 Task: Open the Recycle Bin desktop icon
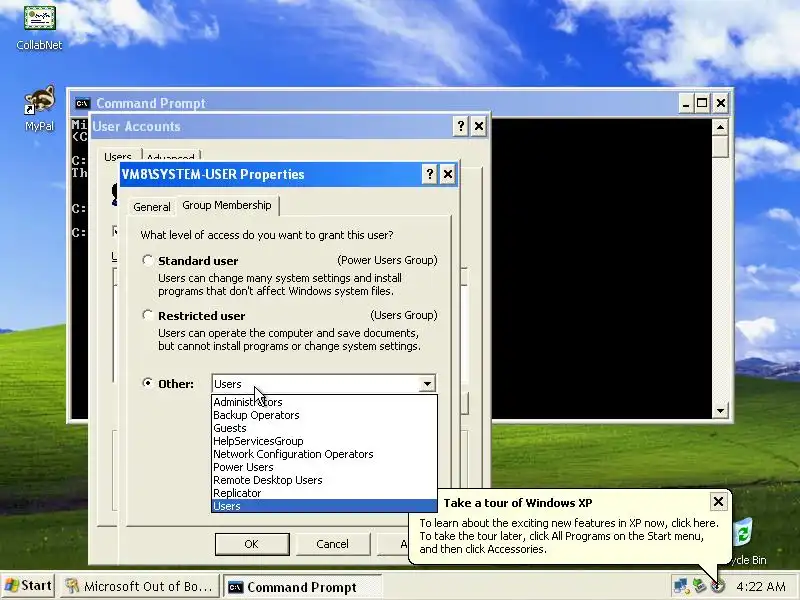click(x=744, y=541)
